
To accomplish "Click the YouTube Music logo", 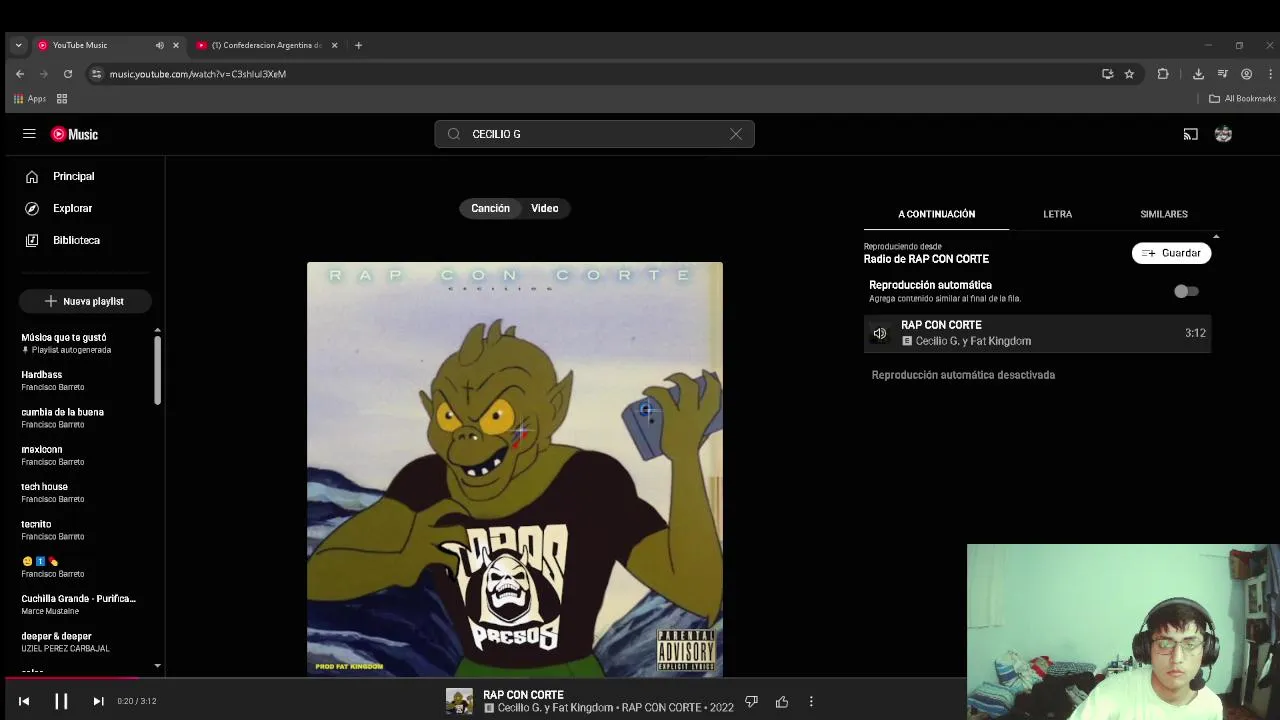I will point(75,134).
